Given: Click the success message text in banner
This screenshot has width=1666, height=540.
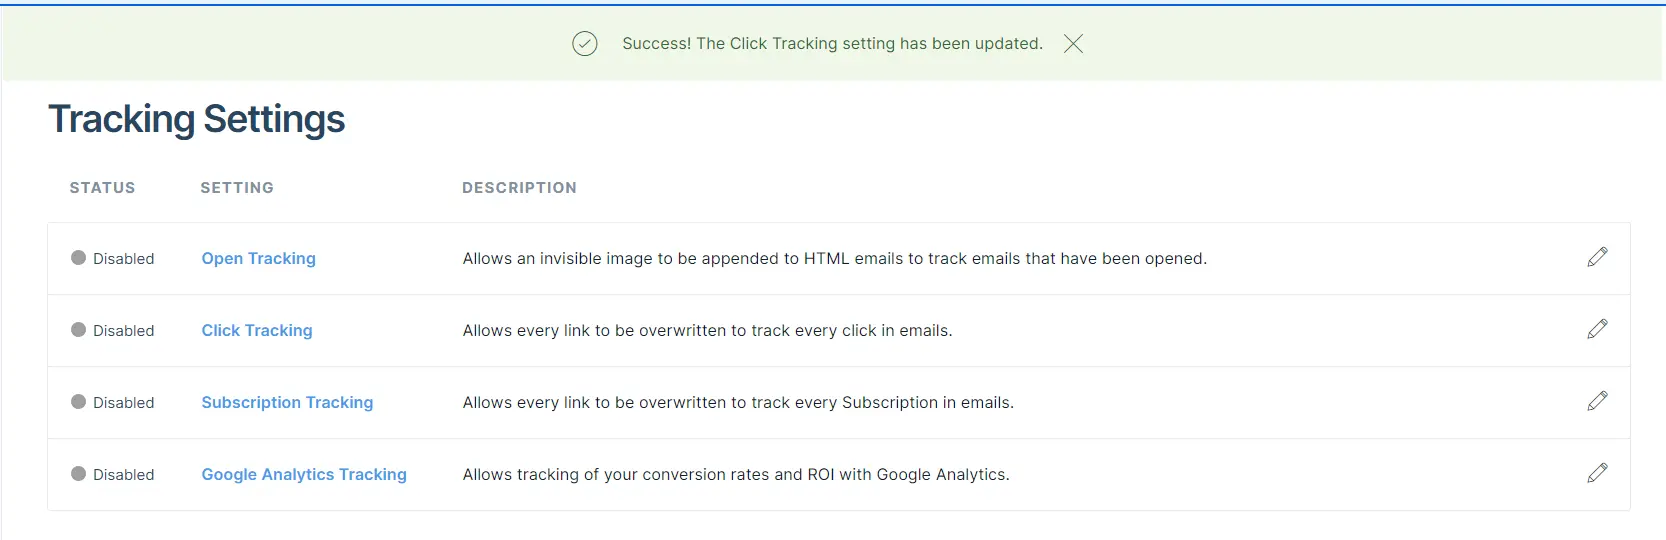Looking at the screenshot, I should tap(832, 43).
